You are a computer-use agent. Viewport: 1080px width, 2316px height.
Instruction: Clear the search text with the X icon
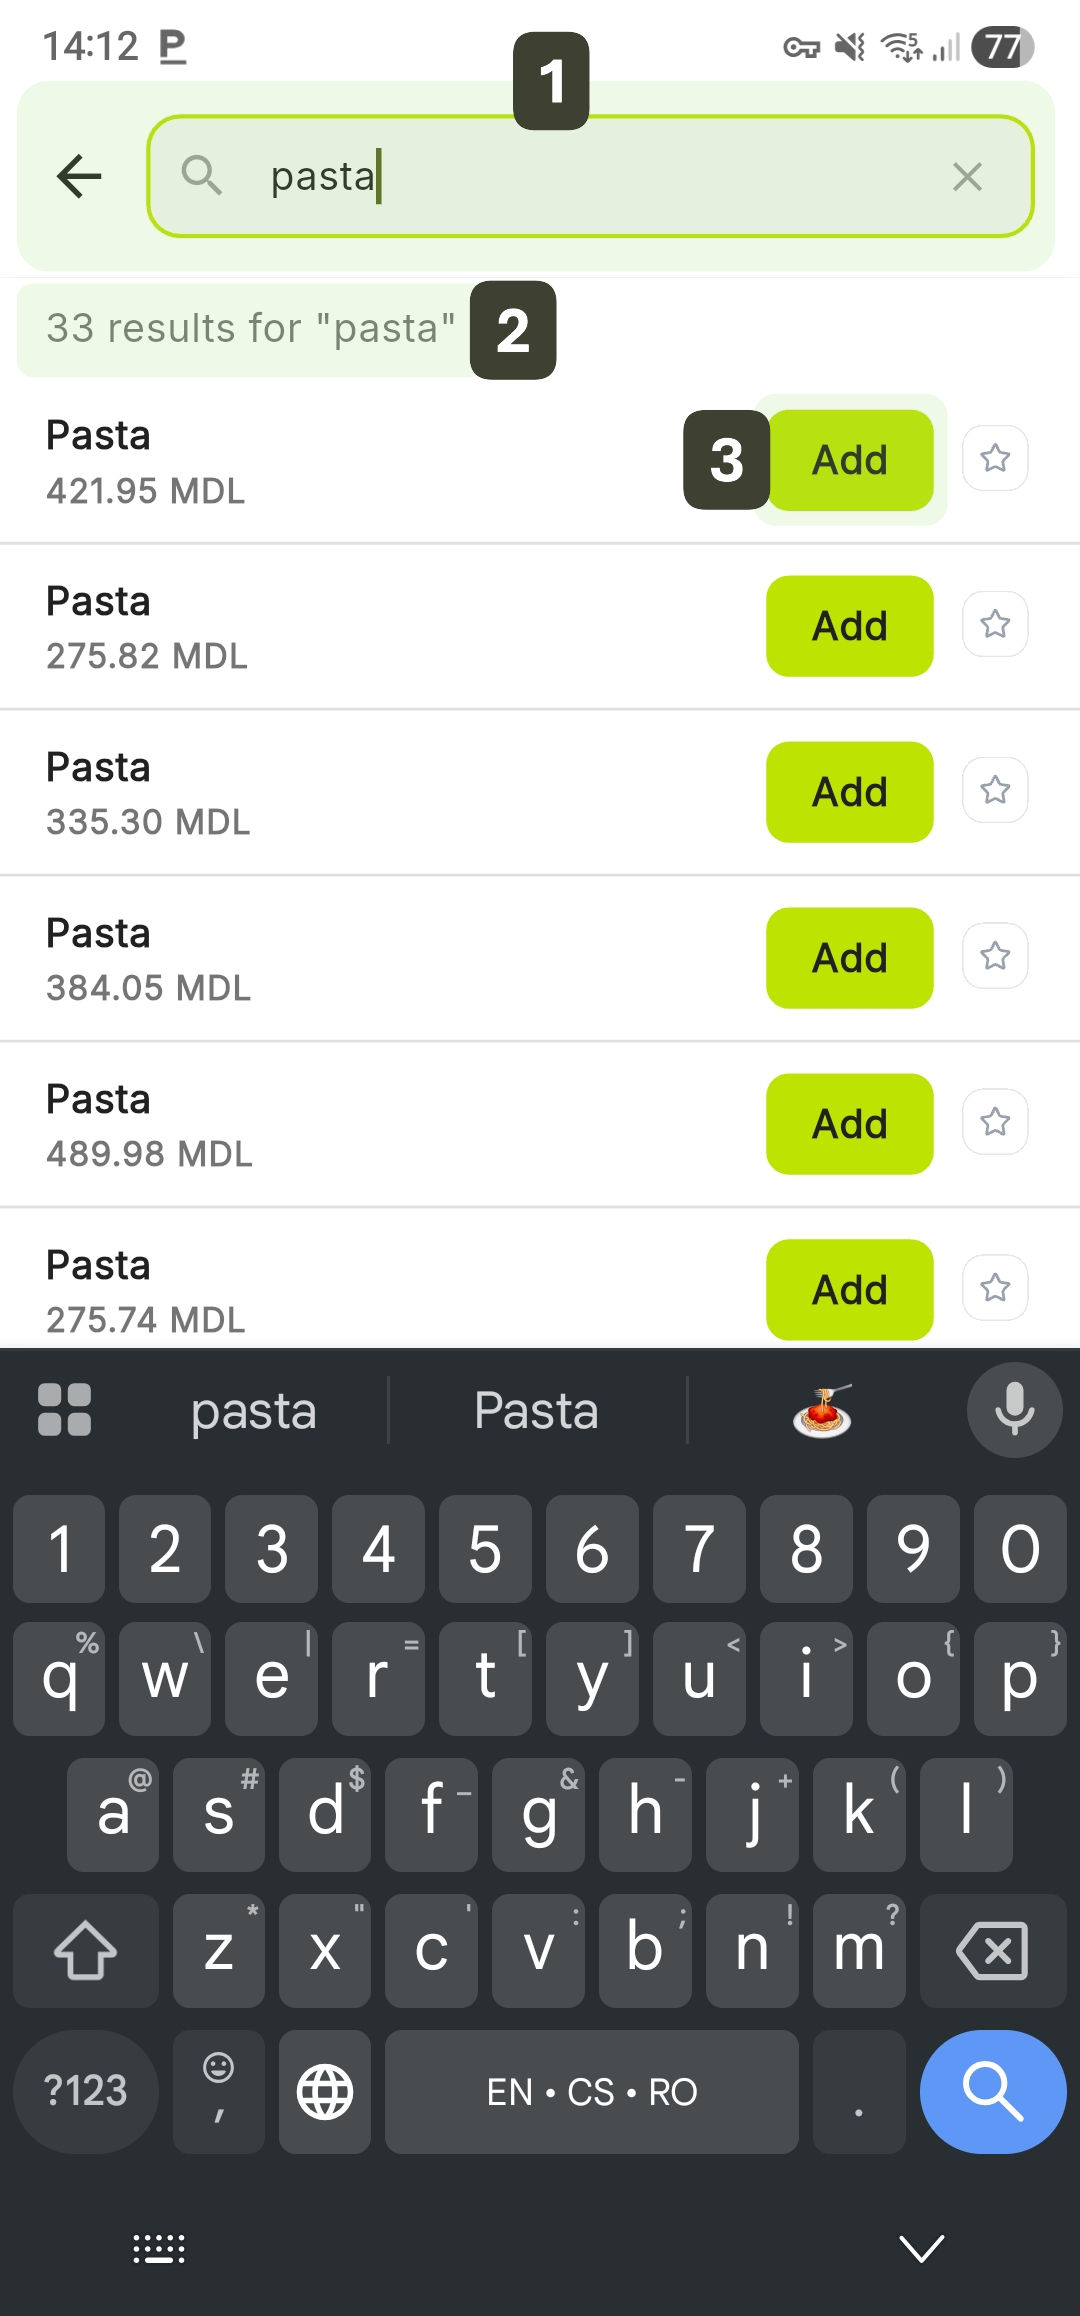click(967, 177)
